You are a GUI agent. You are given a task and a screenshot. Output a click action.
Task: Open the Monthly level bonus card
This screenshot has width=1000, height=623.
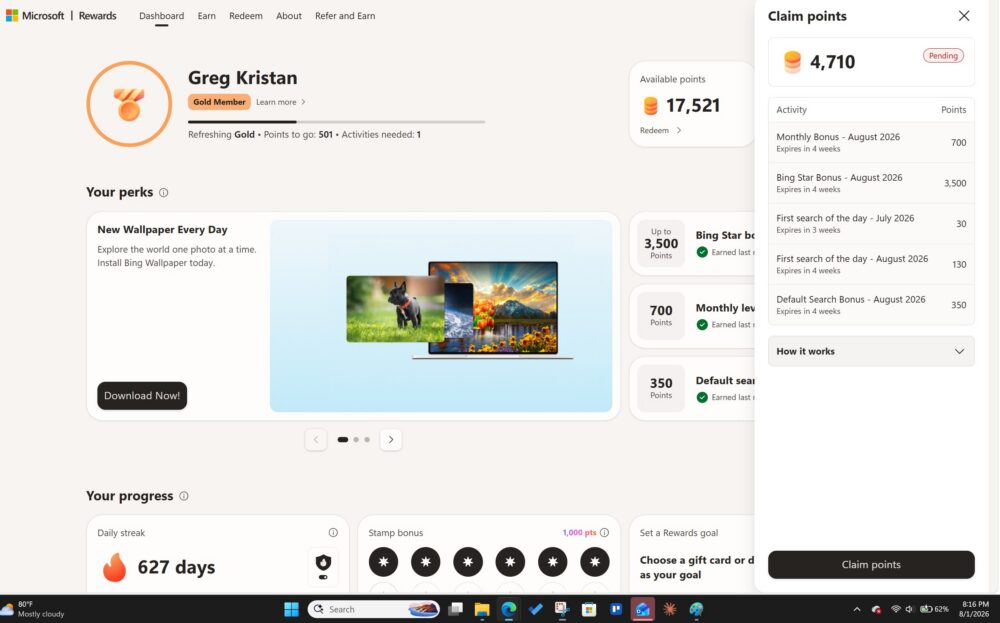[692, 316]
